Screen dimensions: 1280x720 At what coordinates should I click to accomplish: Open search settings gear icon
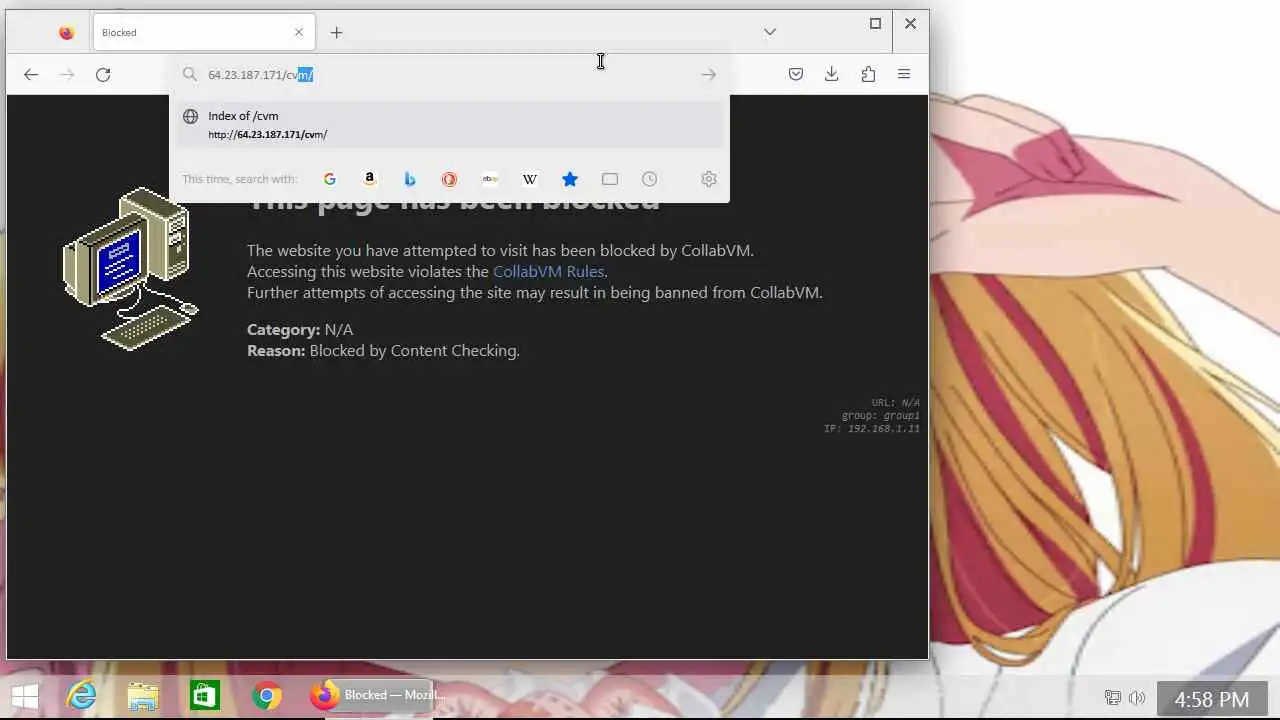709,179
